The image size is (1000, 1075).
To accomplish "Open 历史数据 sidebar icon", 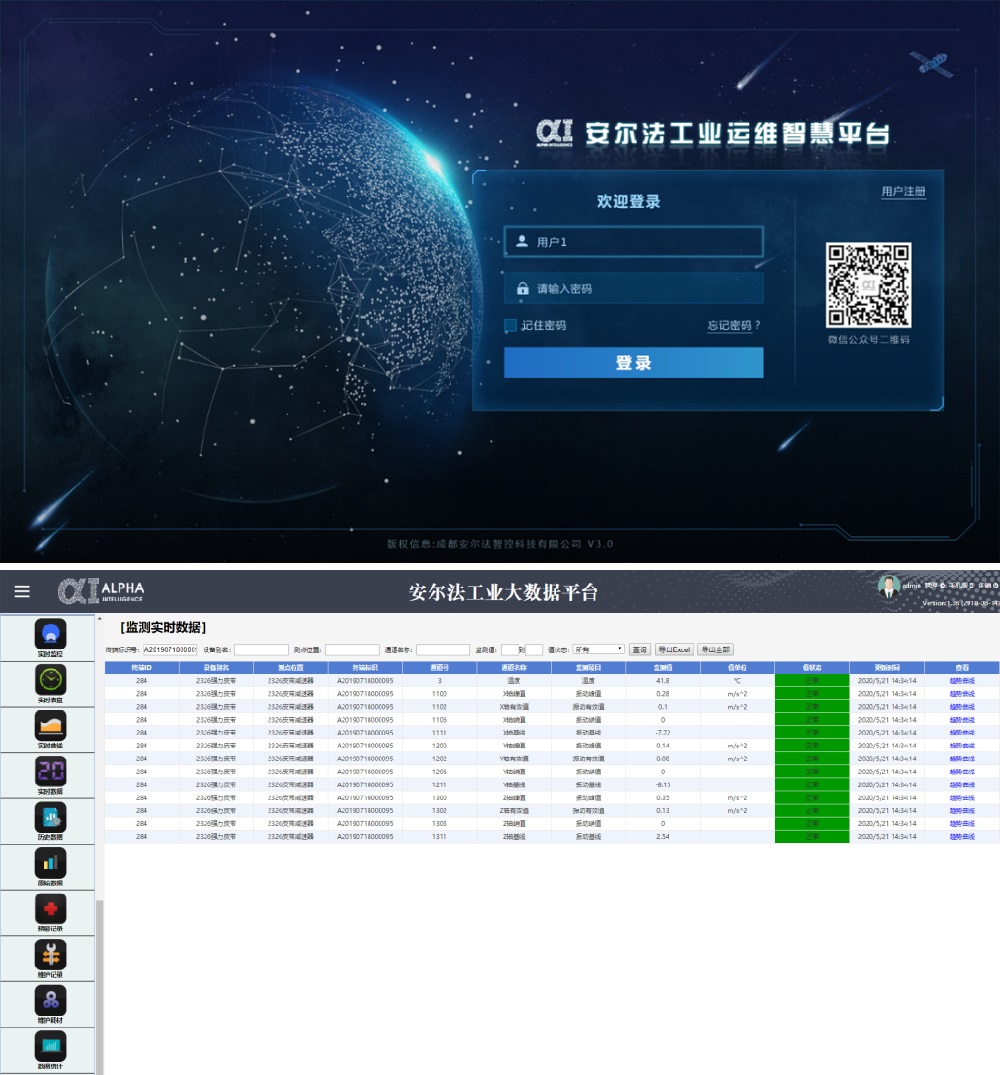I will tap(51, 817).
